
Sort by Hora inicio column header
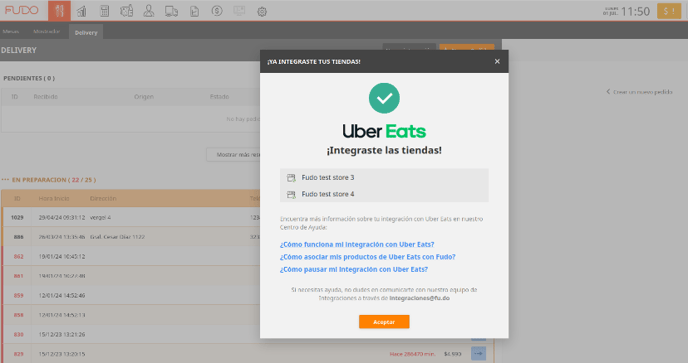coord(54,198)
